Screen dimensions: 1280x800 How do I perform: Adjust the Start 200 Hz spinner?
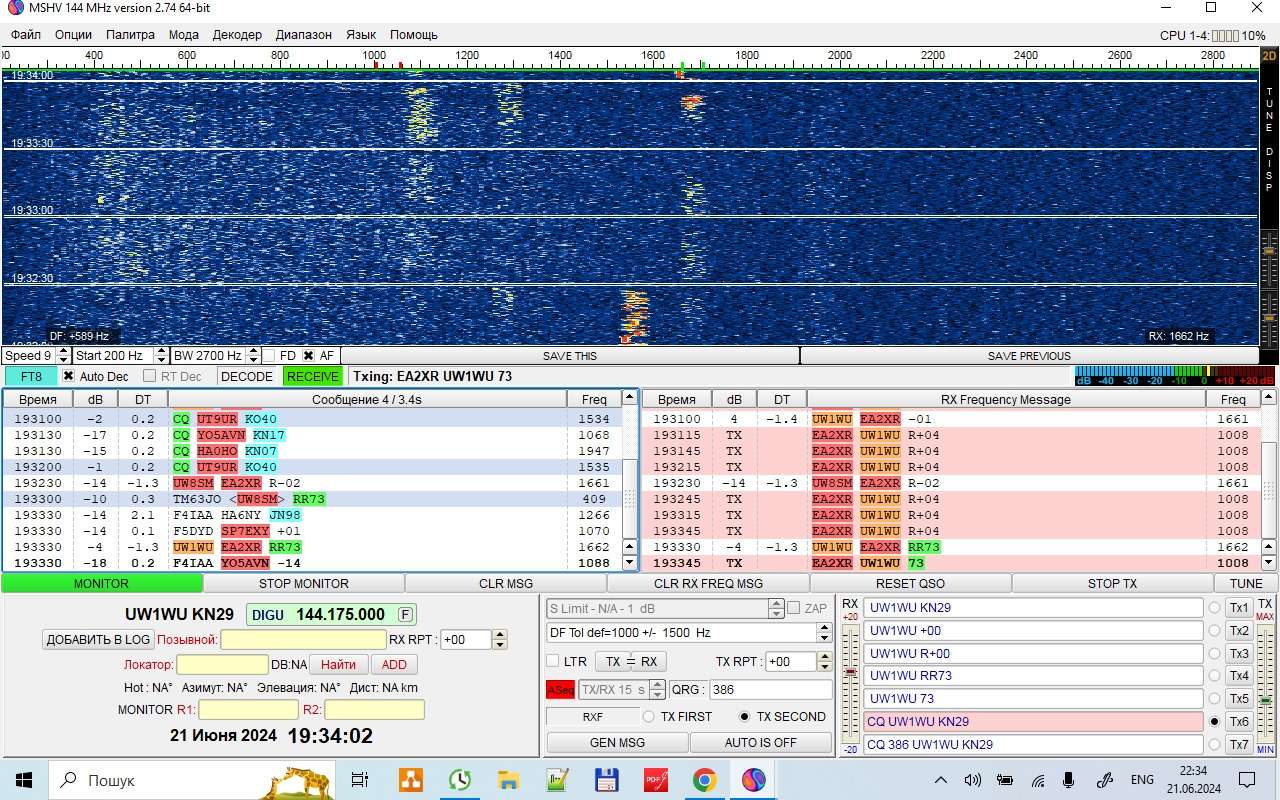(x=161, y=356)
